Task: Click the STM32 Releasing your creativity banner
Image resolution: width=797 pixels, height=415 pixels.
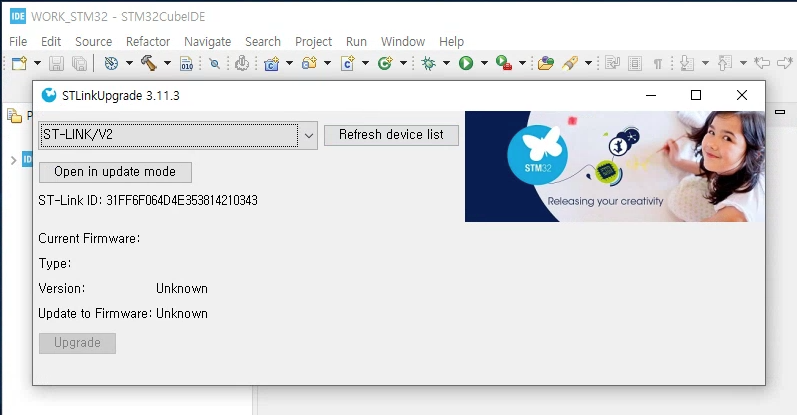Action: [615, 166]
